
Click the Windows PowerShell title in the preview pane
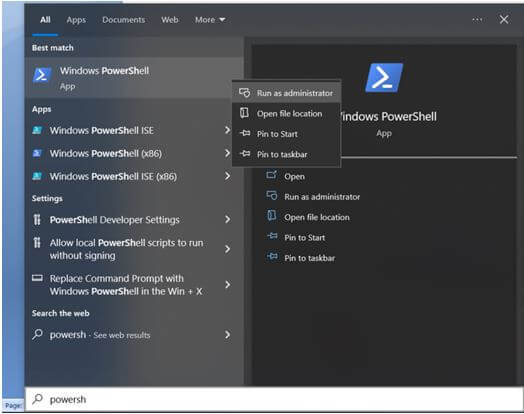388,117
